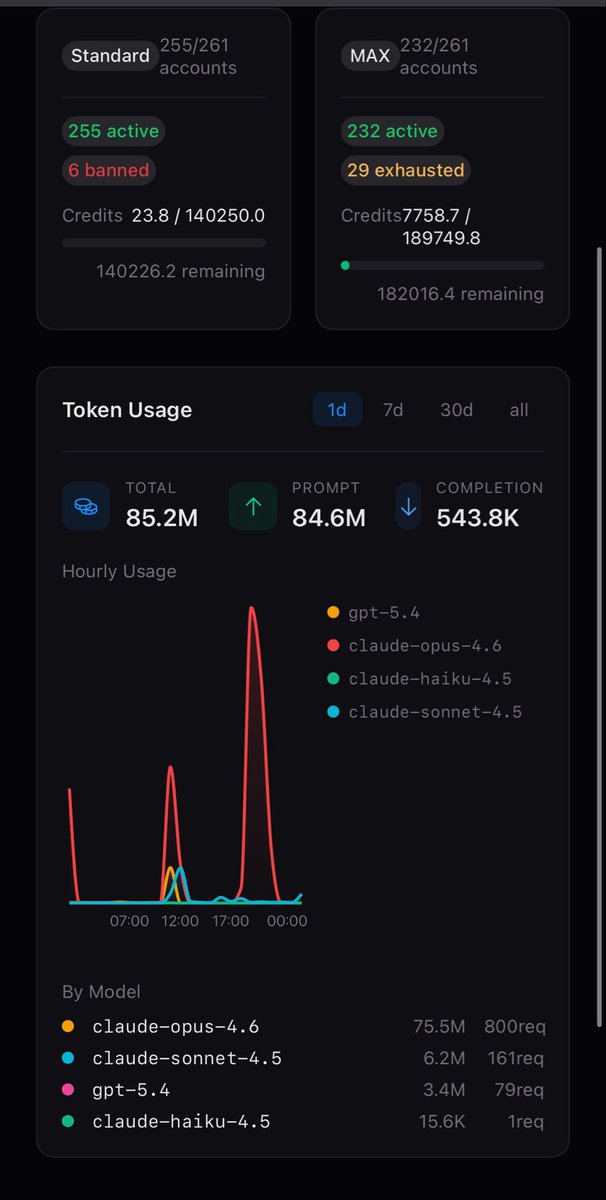The image size is (606, 1200).
Task: Click the Standard plan badge
Action: [x=110, y=56]
